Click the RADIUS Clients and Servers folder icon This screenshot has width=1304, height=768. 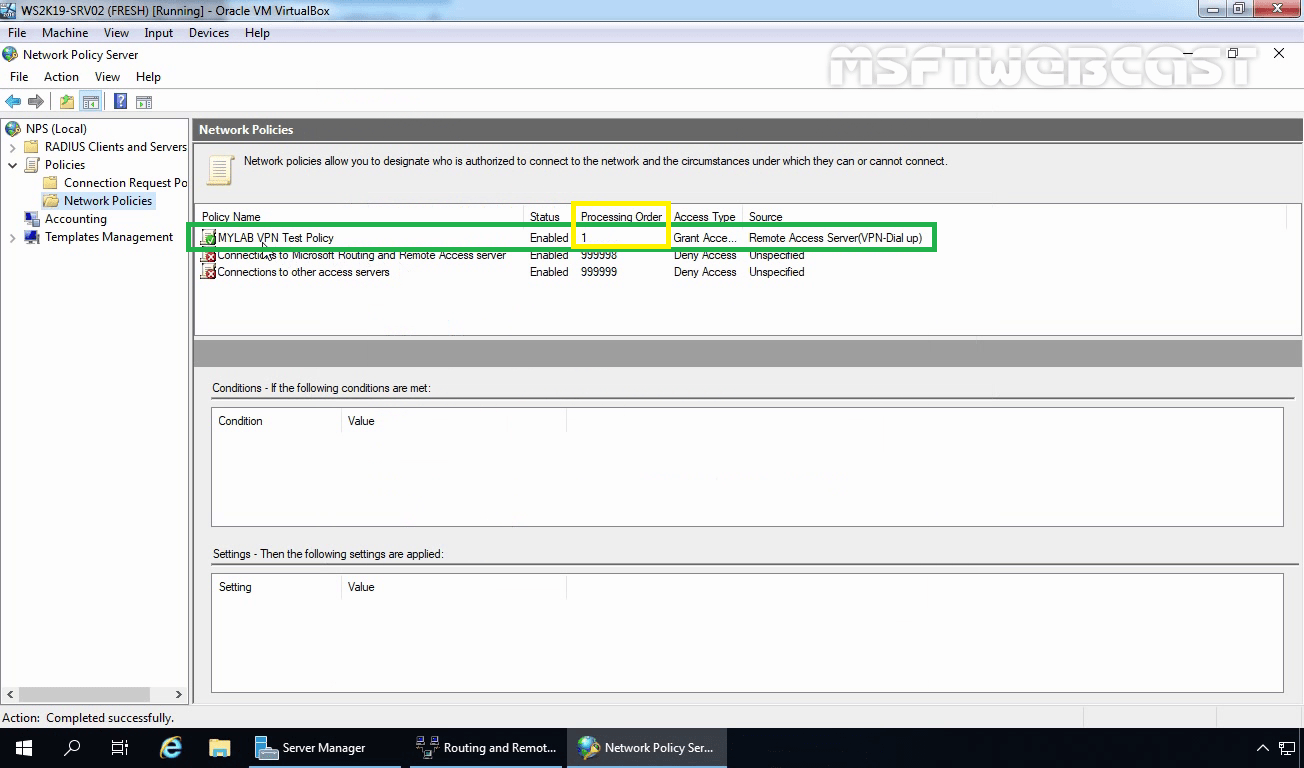[x=32, y=146]
